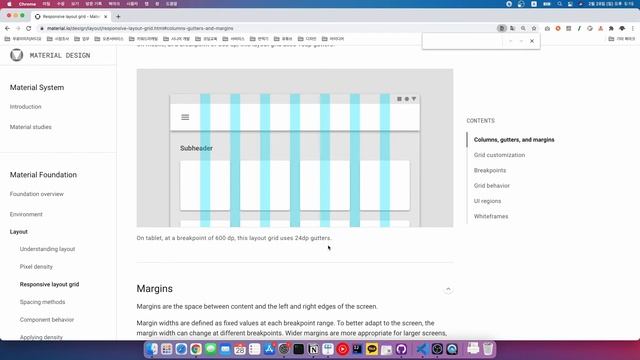
Task: Open Messages from the dock
Action: tap(211, 349)
